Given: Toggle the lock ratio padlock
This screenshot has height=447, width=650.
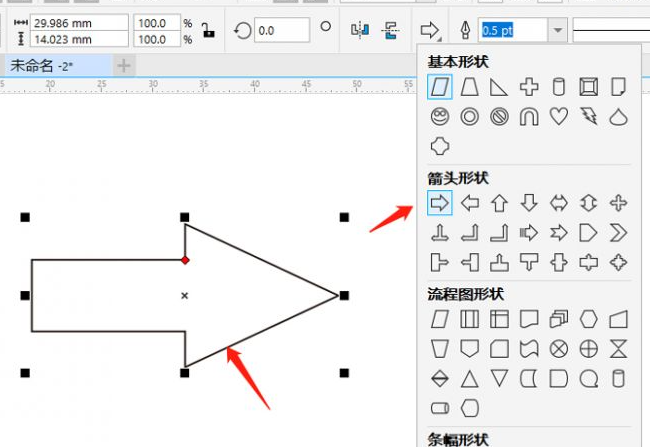Looking at the screenshot, I should click(208, 30).
